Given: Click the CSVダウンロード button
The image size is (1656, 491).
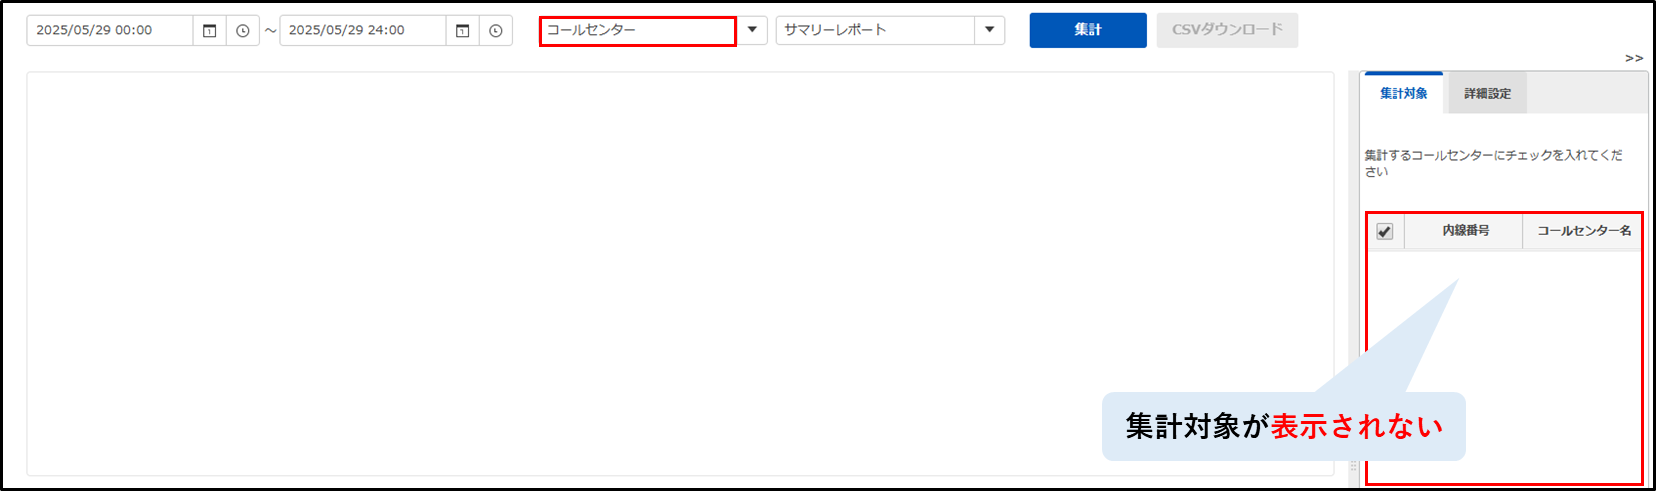Looking at the screenshot, I should (1227, 30).
